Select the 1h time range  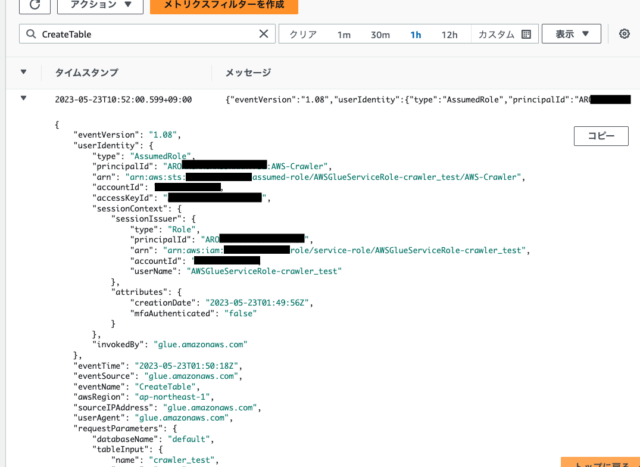pyautogui.click(x=416, y=35)
